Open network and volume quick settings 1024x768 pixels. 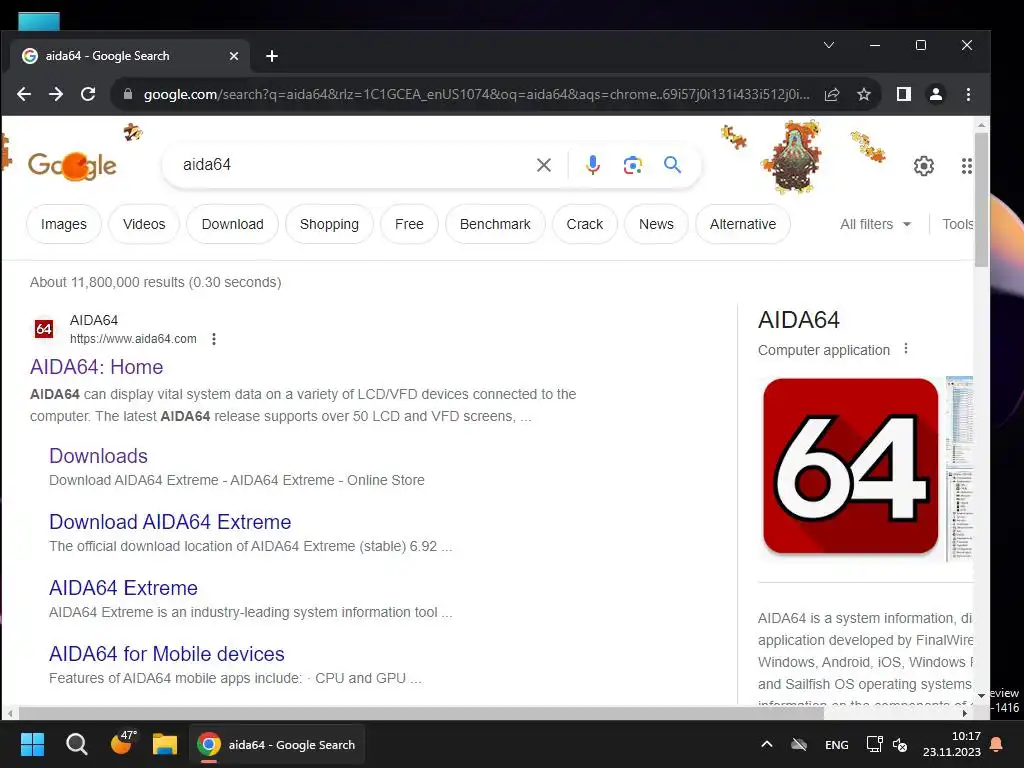point(887,744)
